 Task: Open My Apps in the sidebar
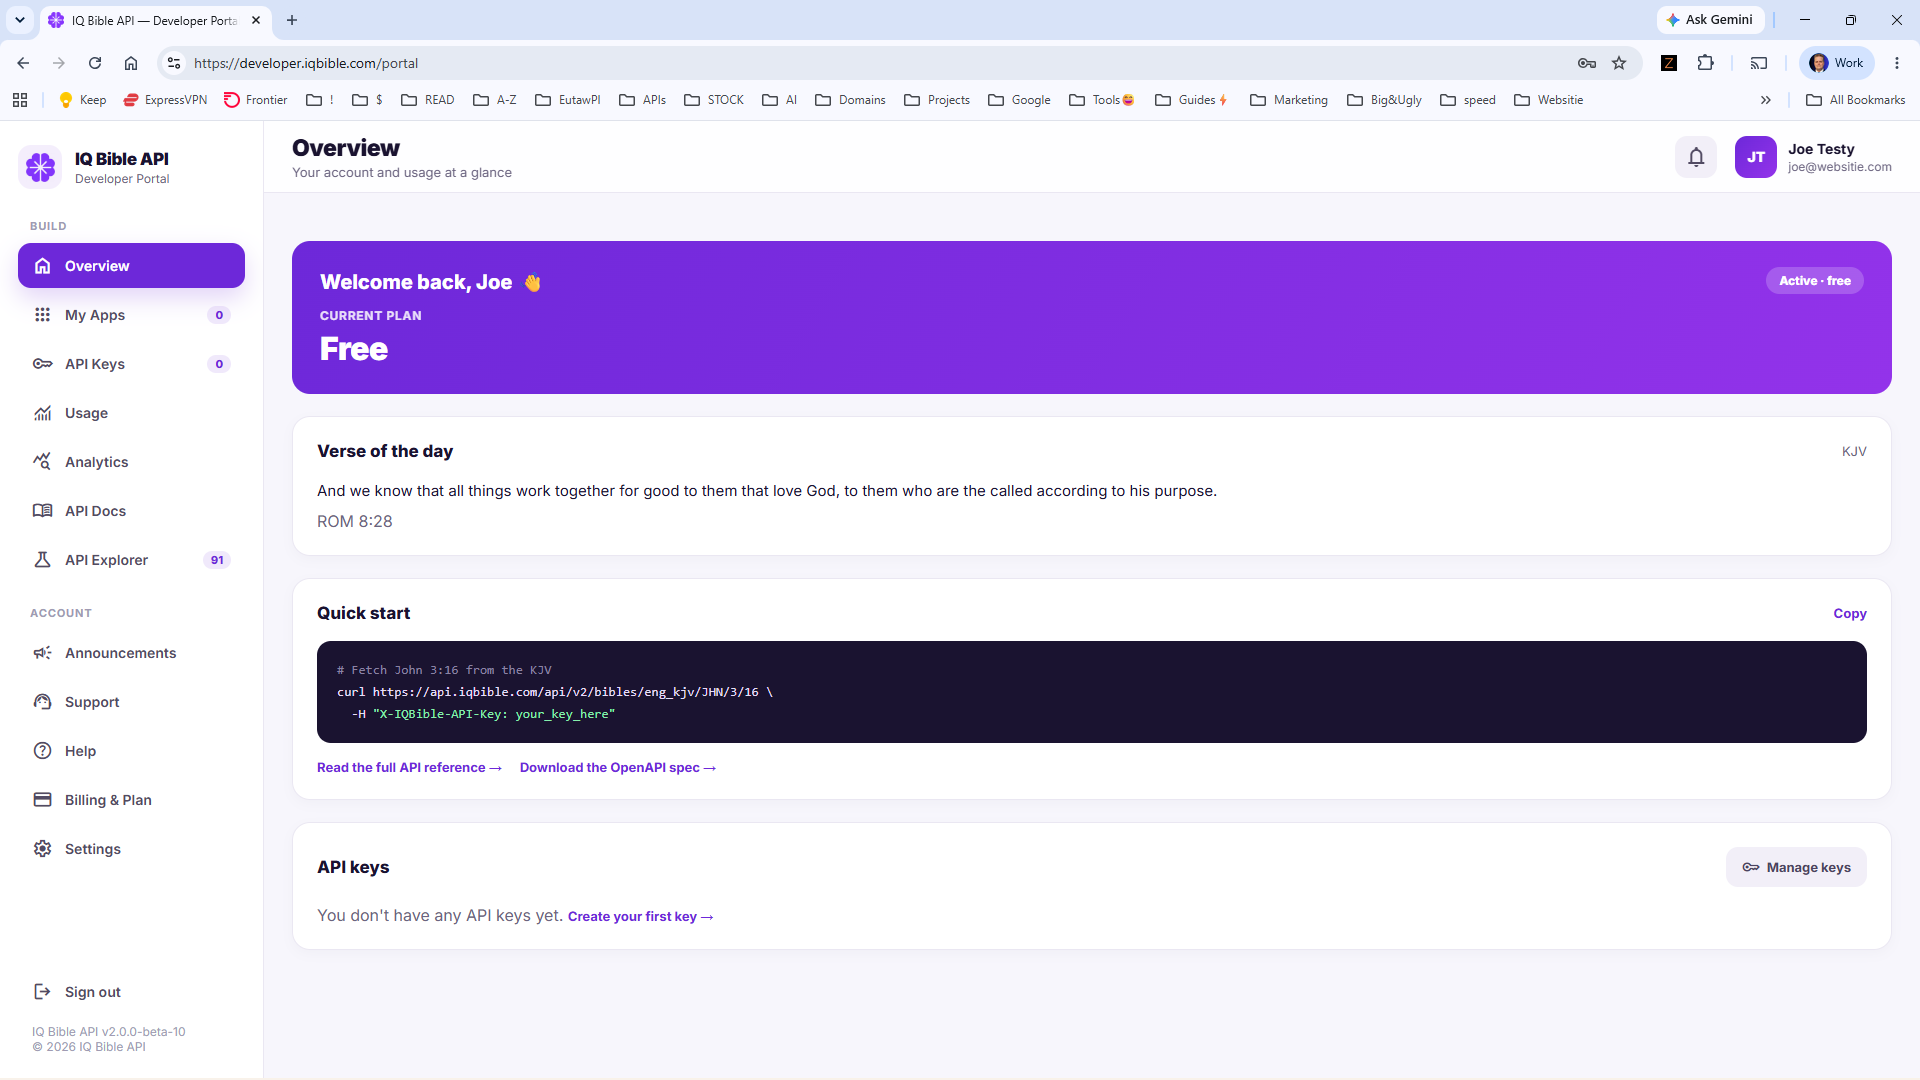tap(131, 315)
